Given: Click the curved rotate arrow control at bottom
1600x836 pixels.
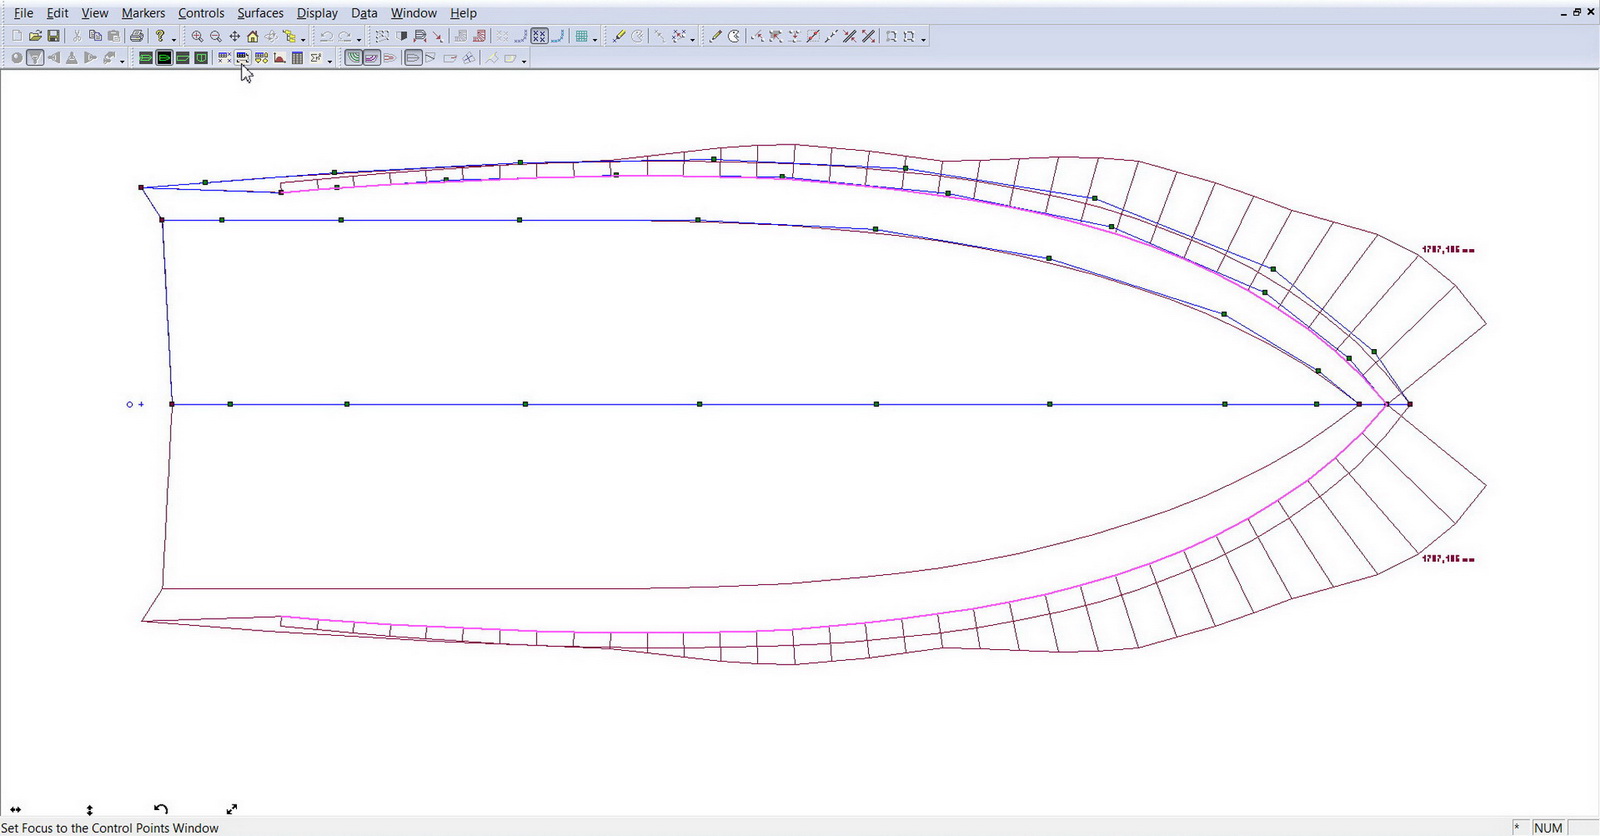Looking at the screenshot, I should [161, 809].
